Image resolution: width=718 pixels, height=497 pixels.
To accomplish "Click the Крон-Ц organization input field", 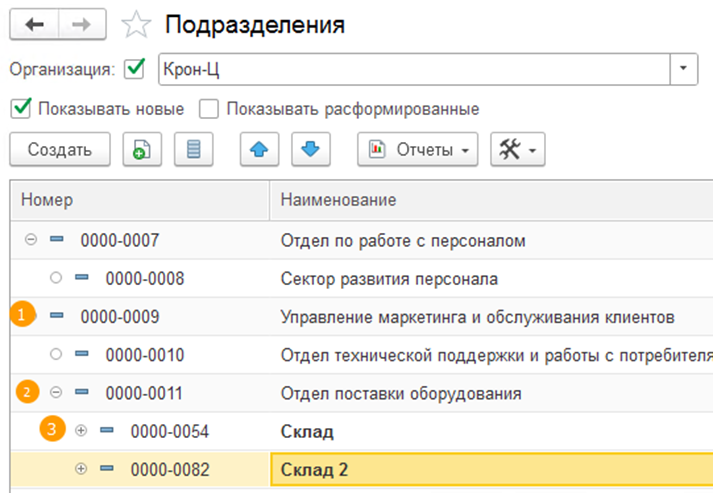I will 410,70.
